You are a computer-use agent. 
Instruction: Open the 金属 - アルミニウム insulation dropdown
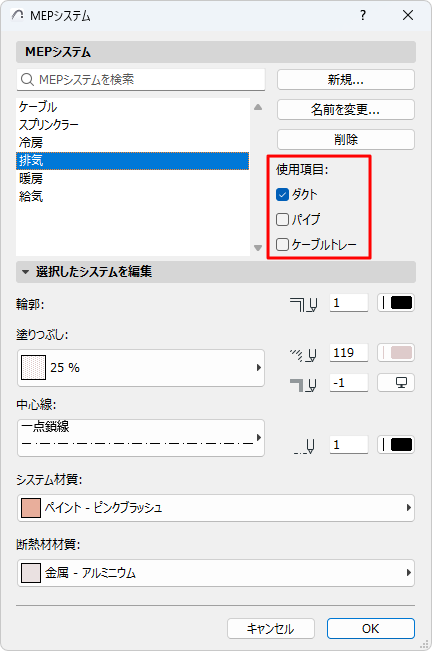pos(216,573)
